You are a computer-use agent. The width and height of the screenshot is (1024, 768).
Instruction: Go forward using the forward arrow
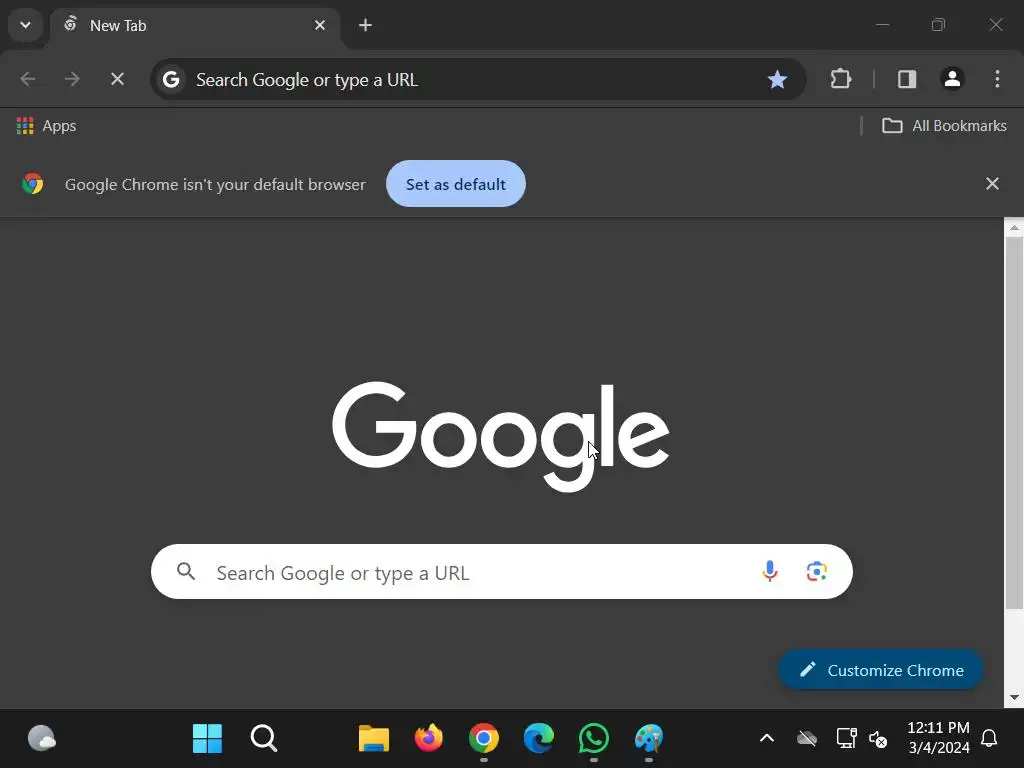pyautogui.click(x=72, y=80)
